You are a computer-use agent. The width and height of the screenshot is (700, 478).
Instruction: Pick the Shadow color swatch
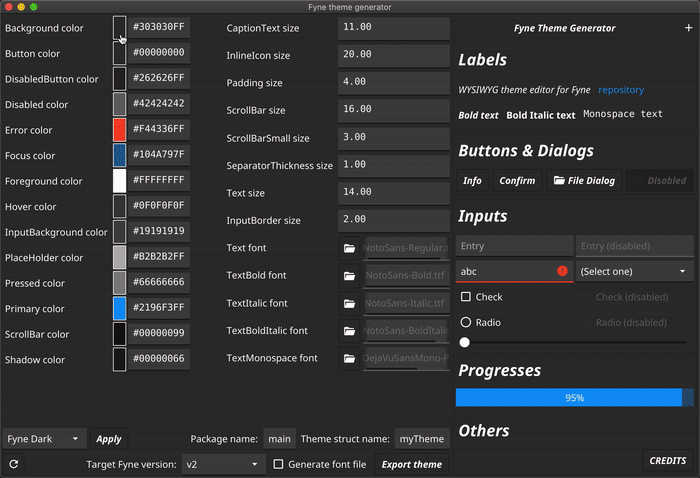pyautogui.click(x=119, y=359)
